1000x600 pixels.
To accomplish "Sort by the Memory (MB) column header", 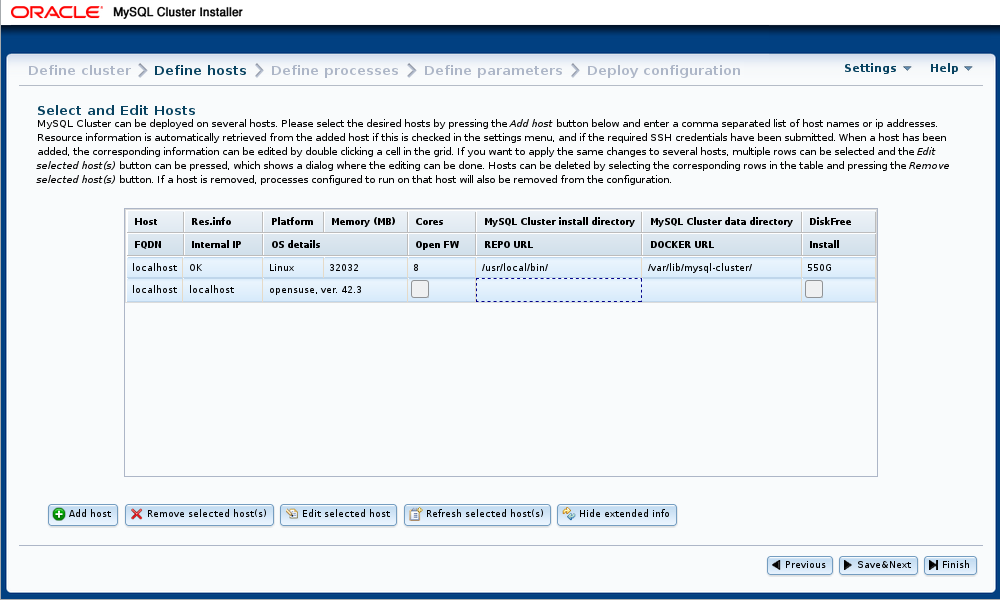I will point(363,221).
